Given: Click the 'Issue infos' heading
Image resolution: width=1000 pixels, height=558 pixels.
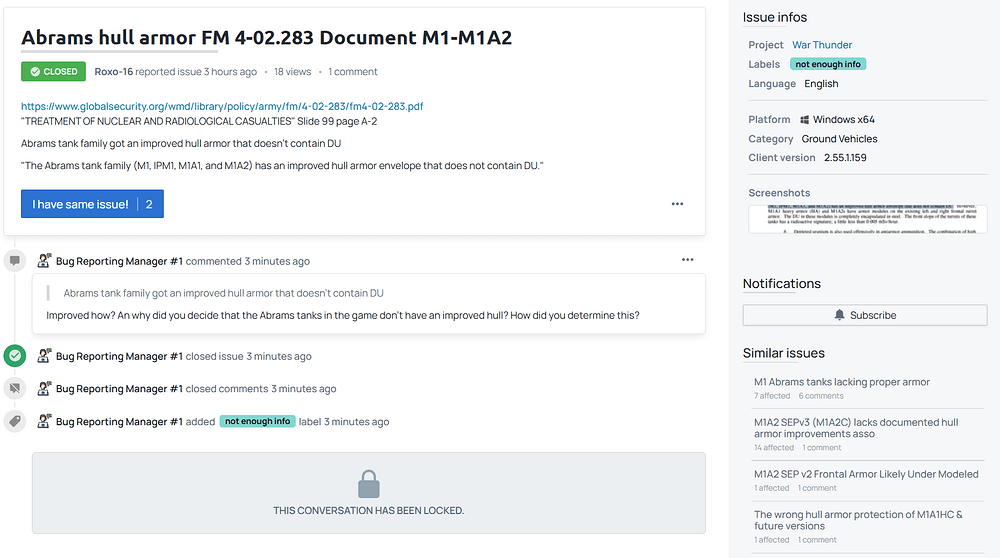Looking at the screenshot, I should pyautogui.click(x=774, y=17).
